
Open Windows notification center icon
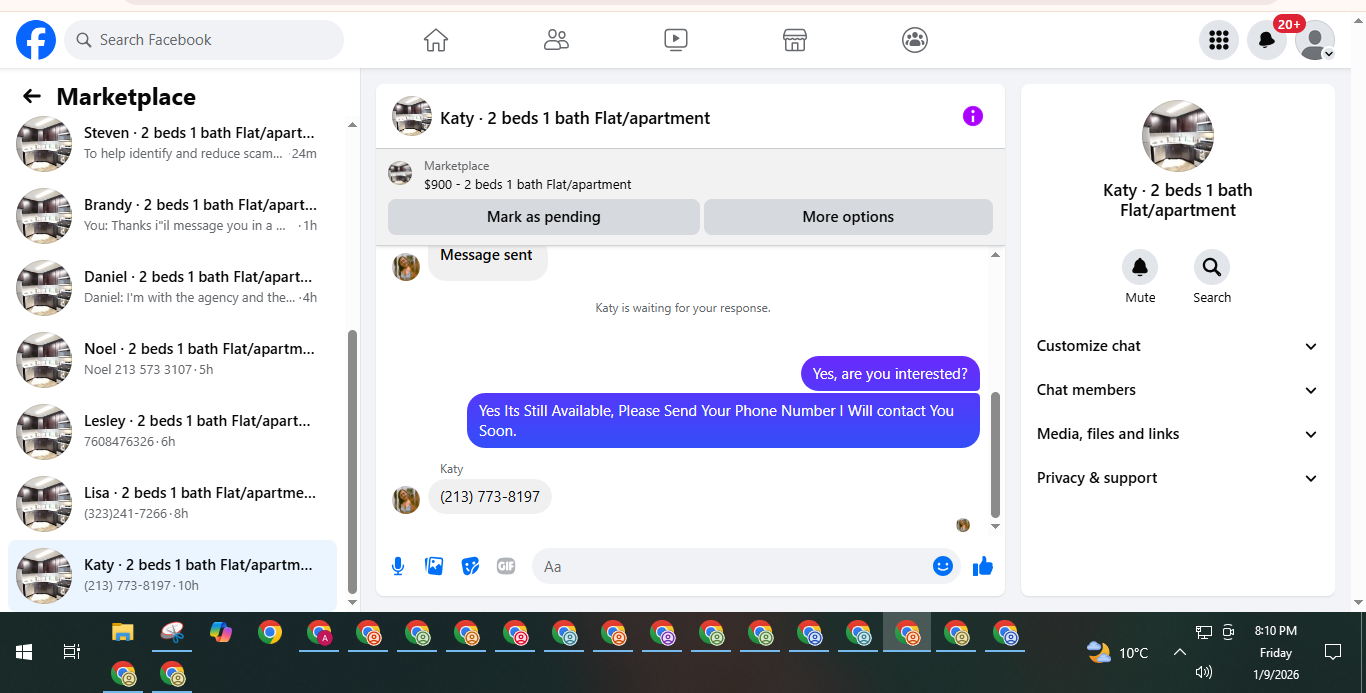pyautogui.click(x=1332, y=652)
